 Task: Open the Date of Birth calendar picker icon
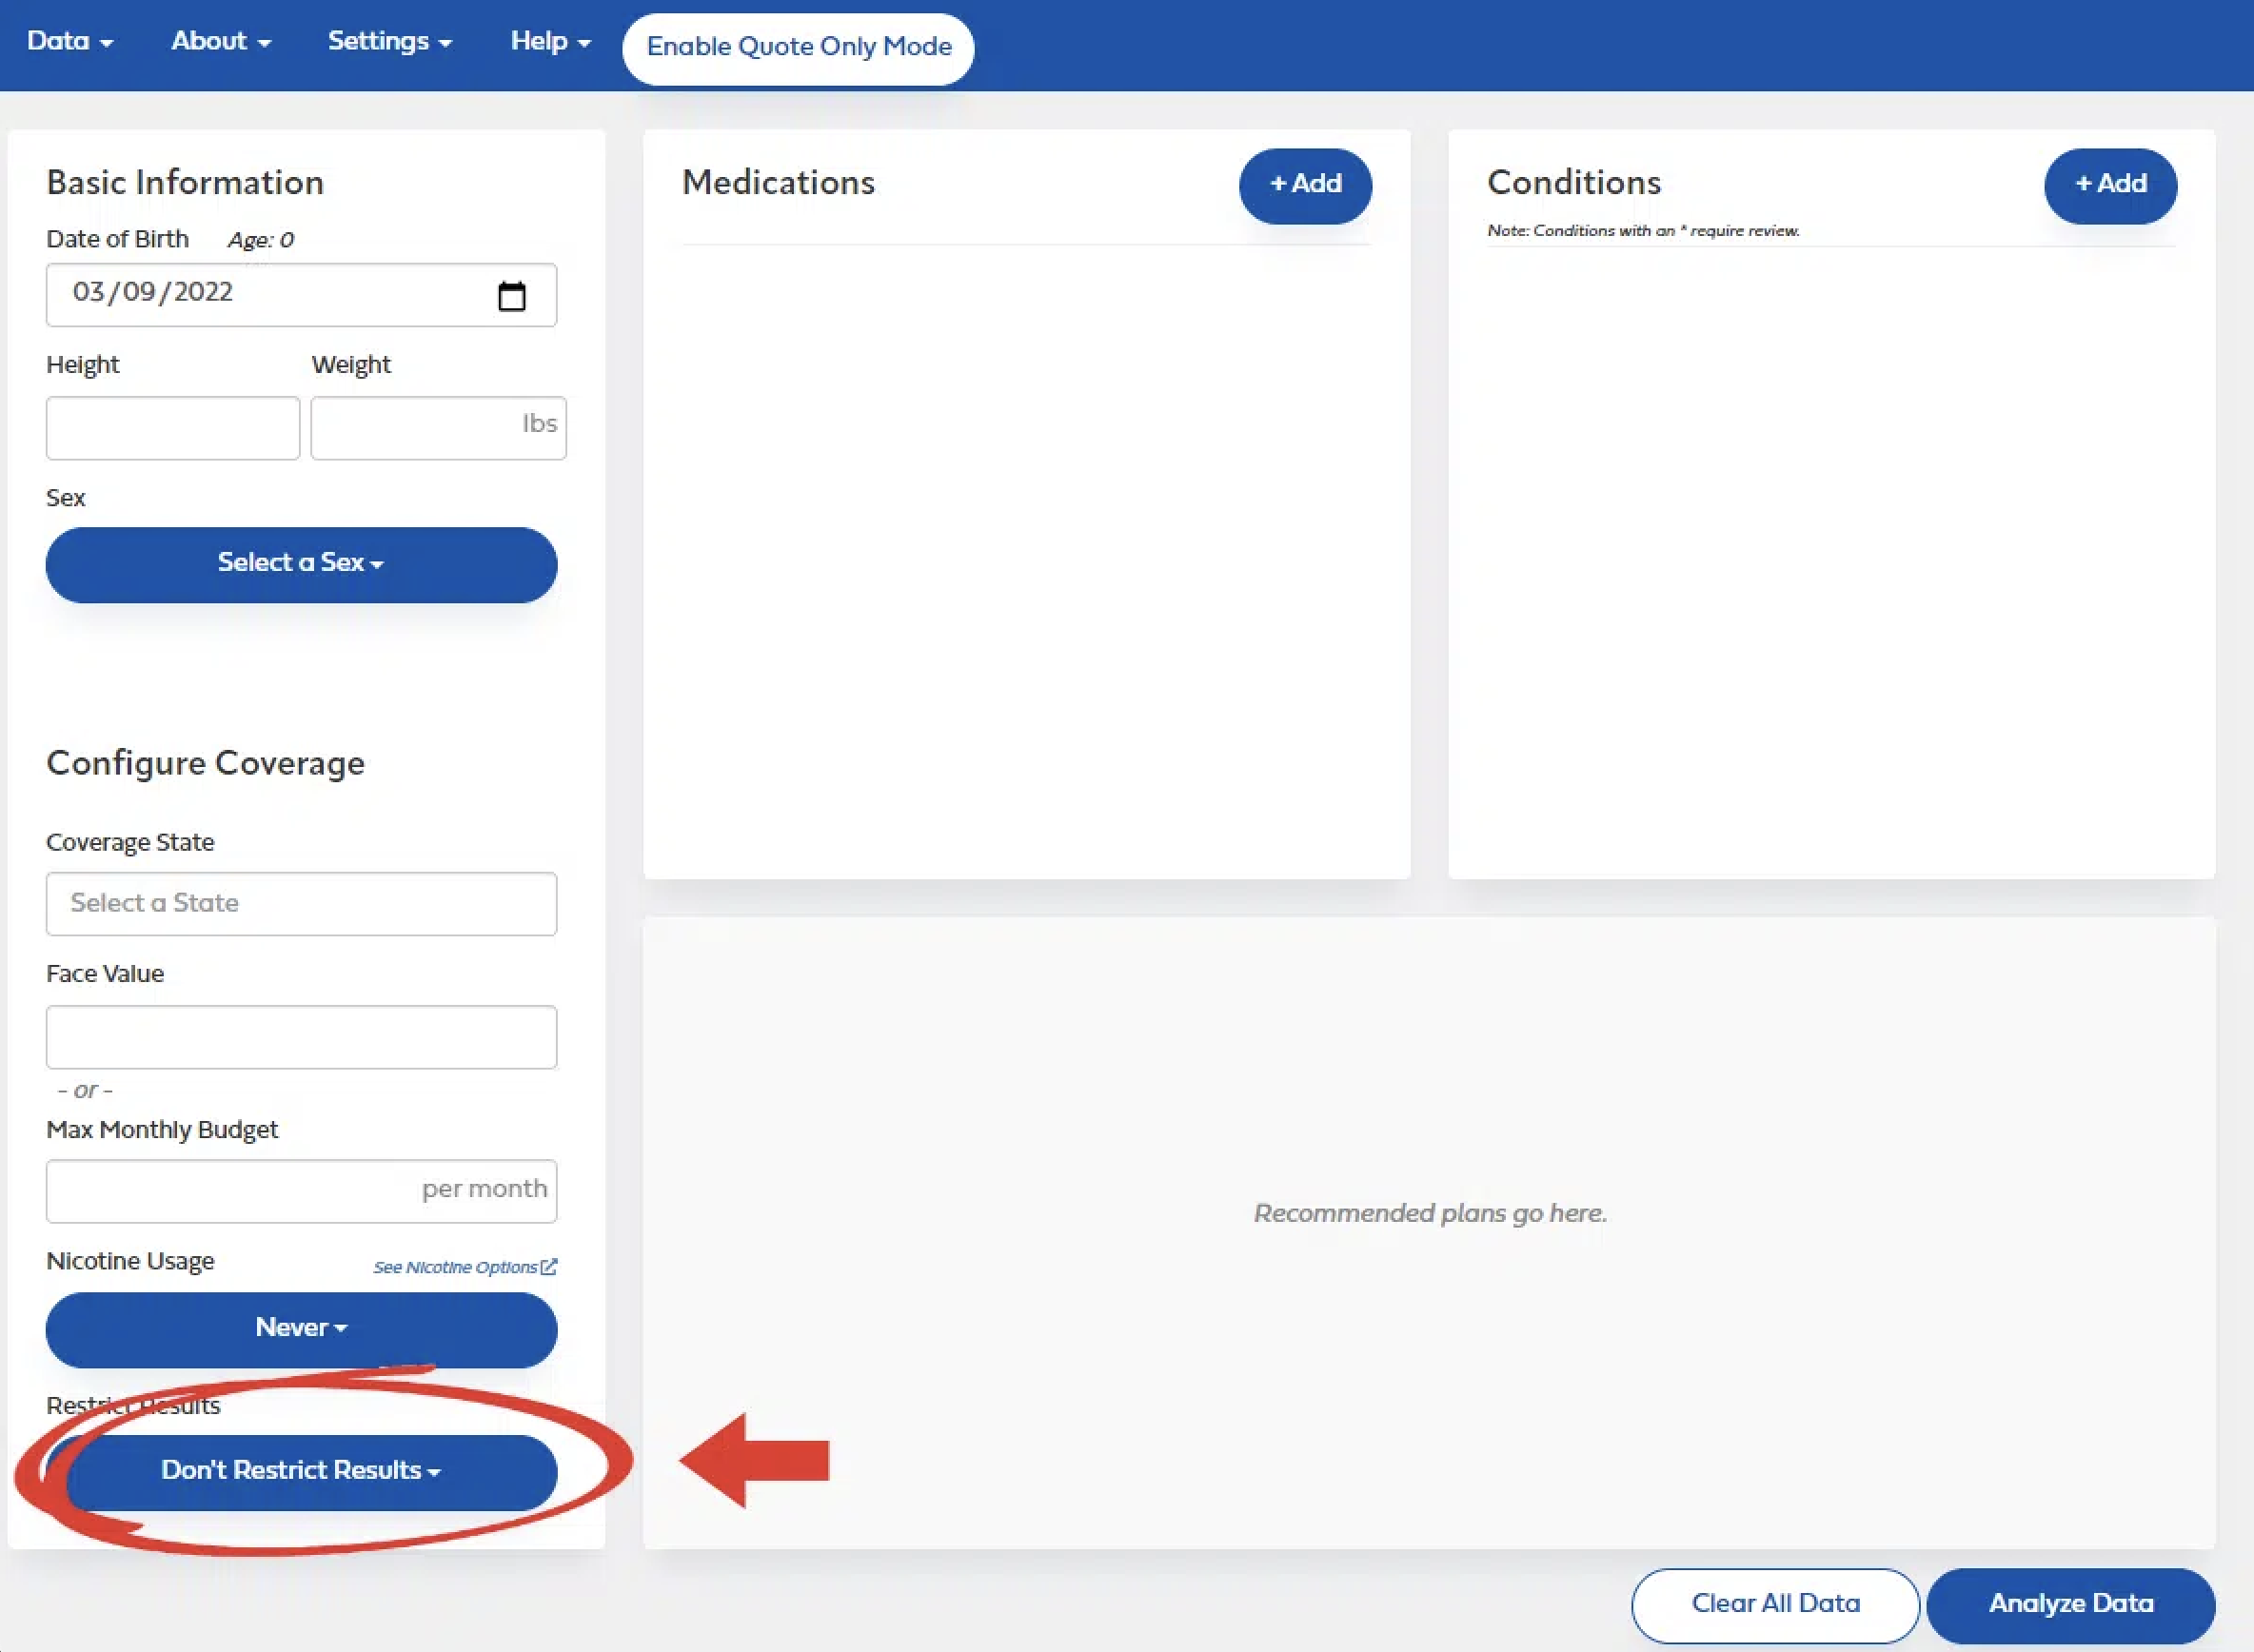point(511,296)
